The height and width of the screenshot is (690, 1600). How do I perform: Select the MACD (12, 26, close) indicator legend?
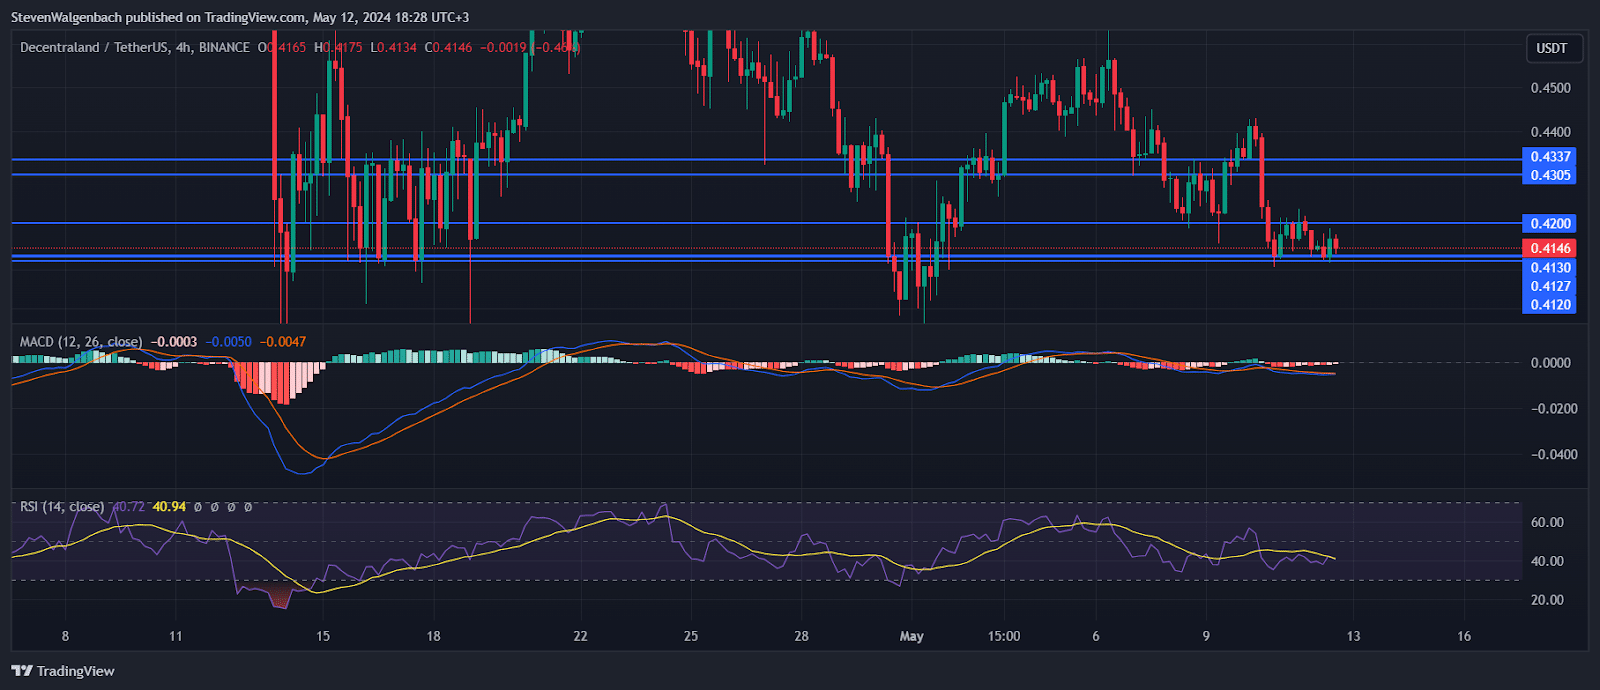[x=80, y=342]
